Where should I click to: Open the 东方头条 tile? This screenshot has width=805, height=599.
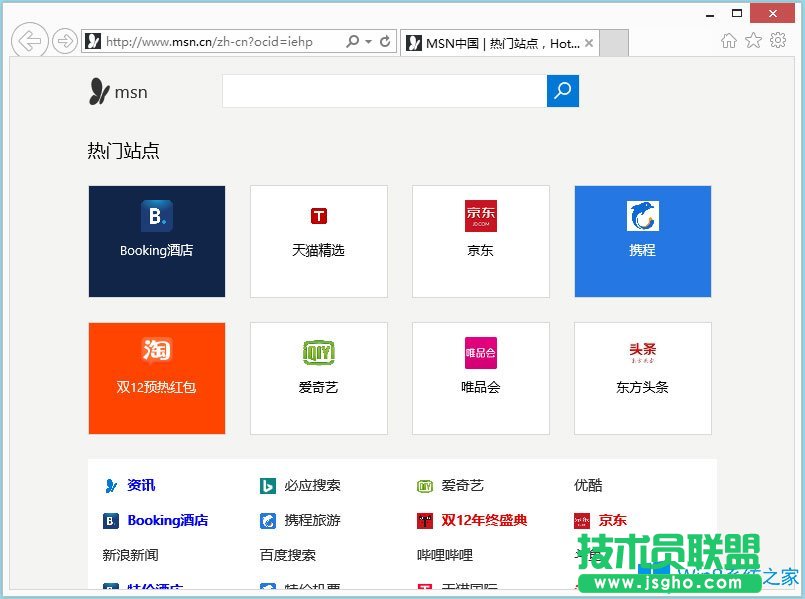[x=642, y=378]
